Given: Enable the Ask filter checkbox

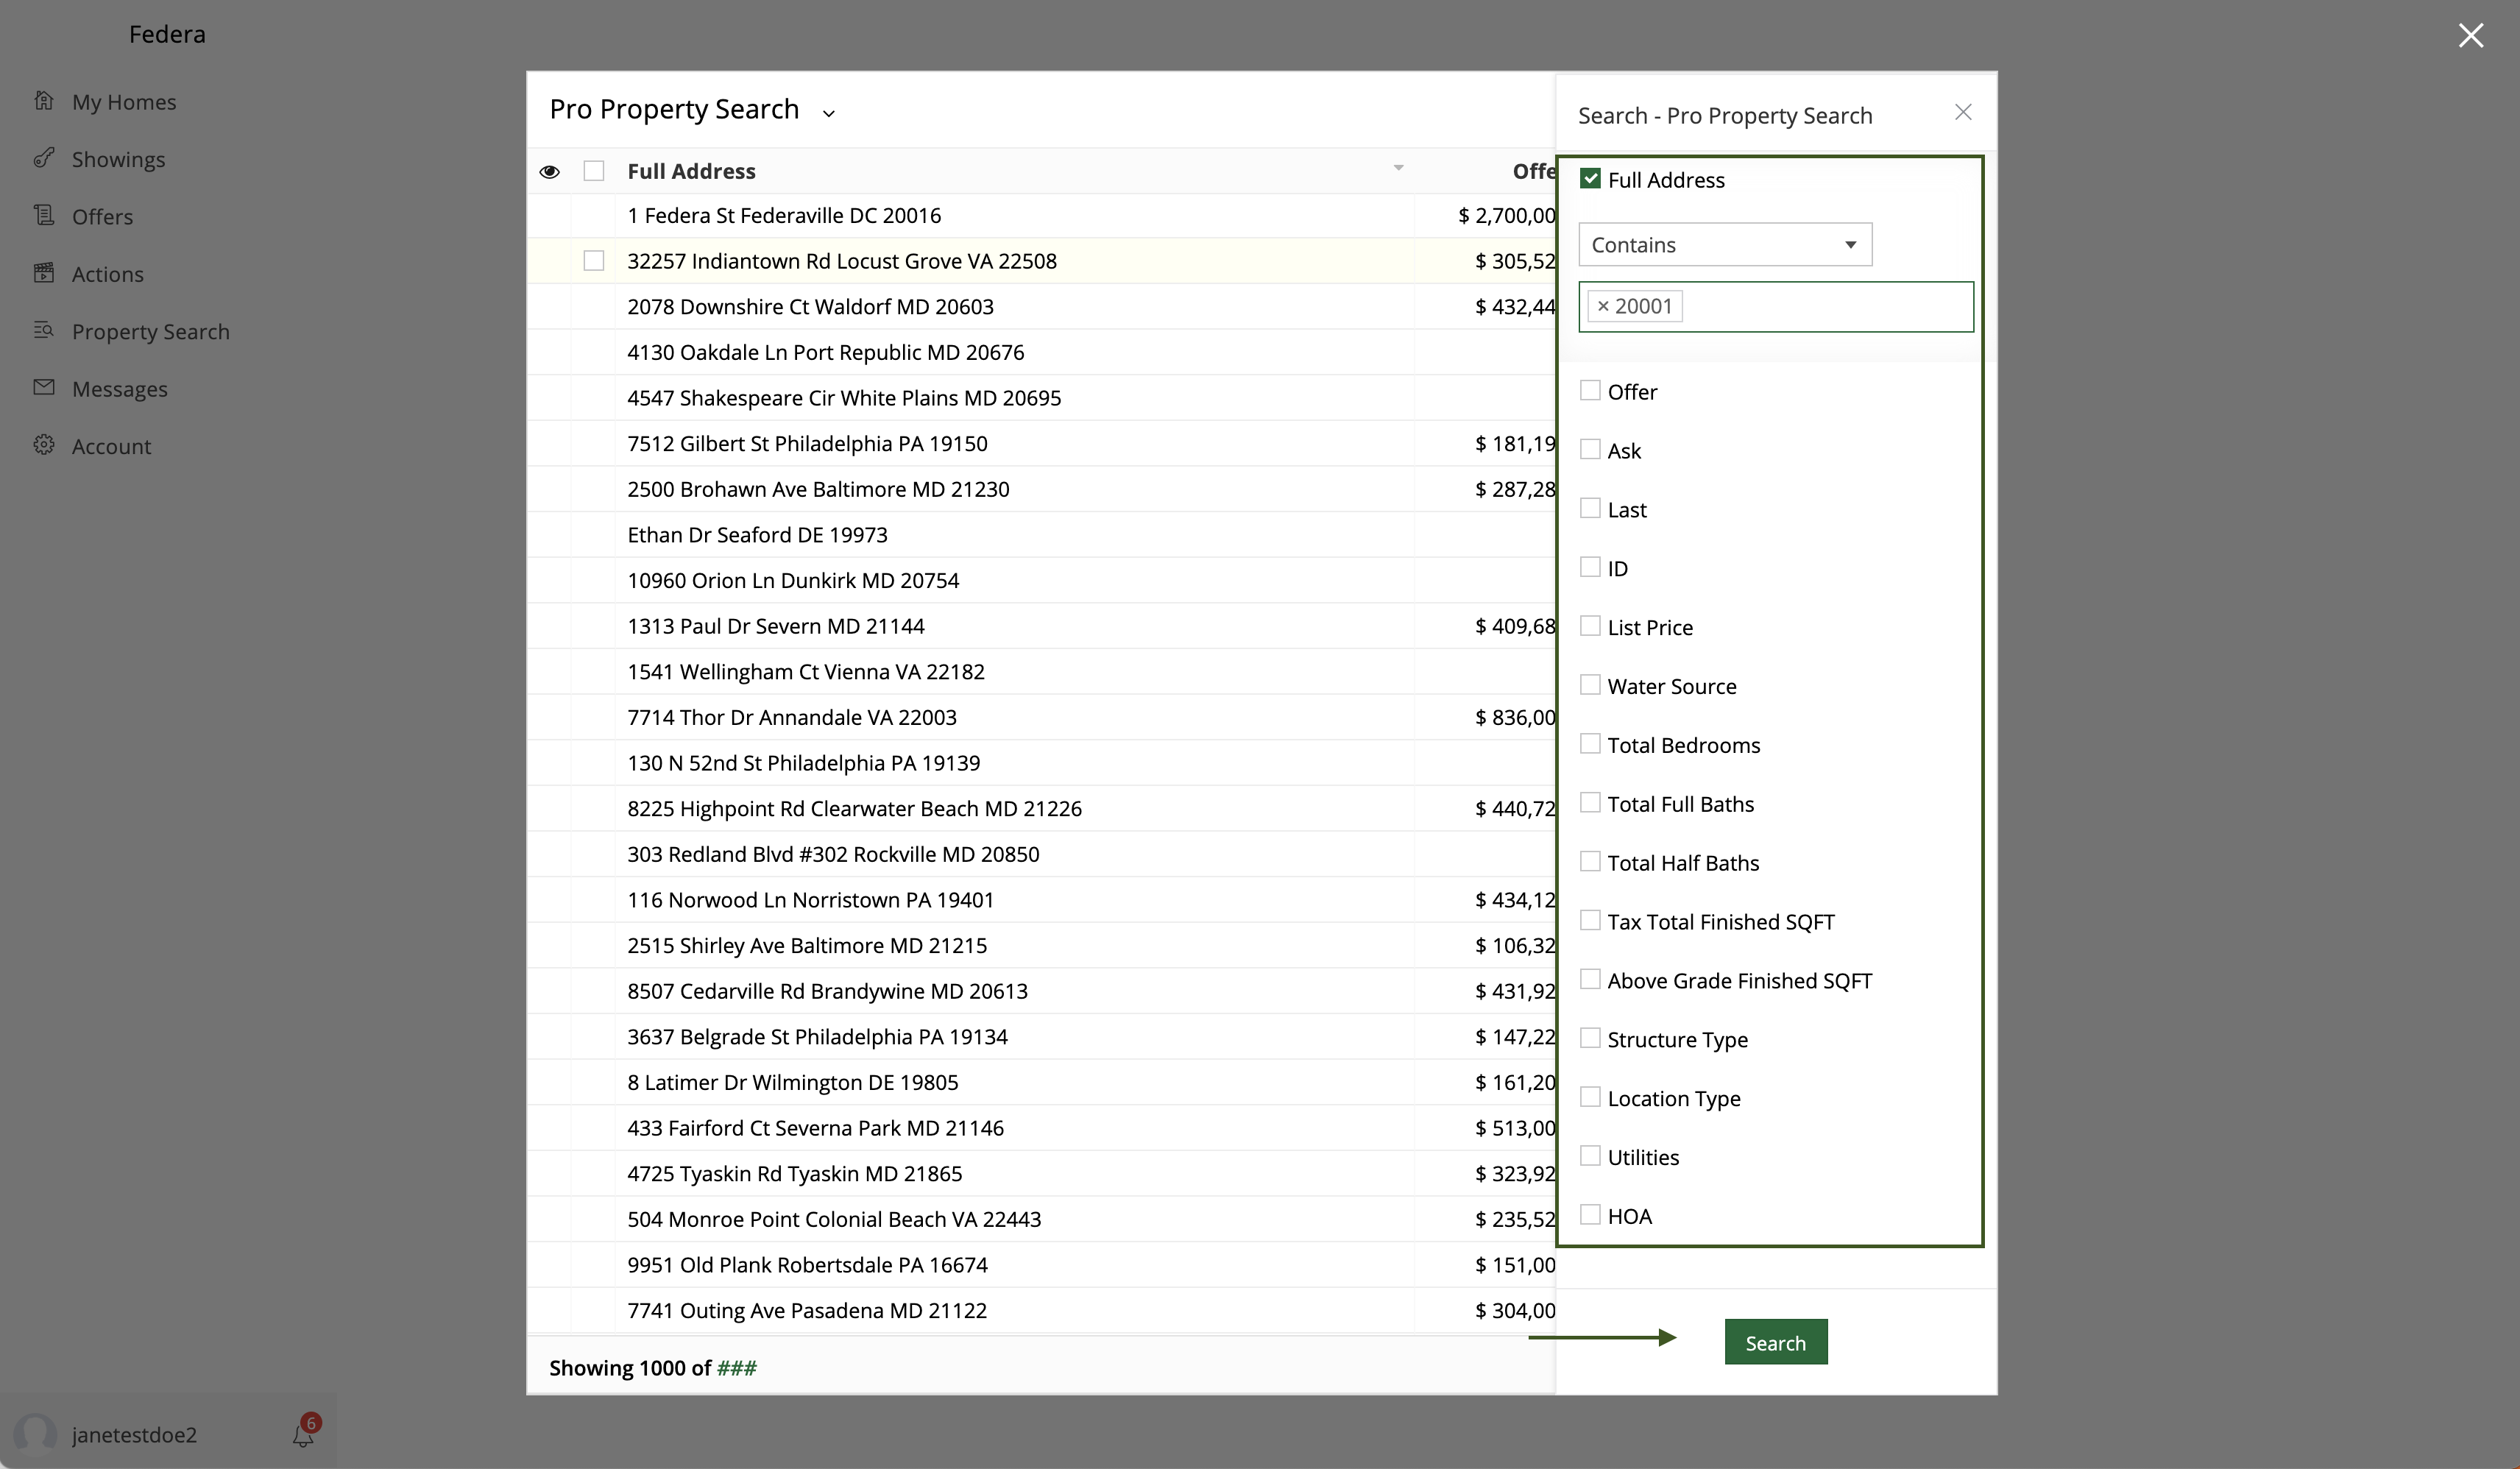Looking at the screenshot, I should point(1590,449).
